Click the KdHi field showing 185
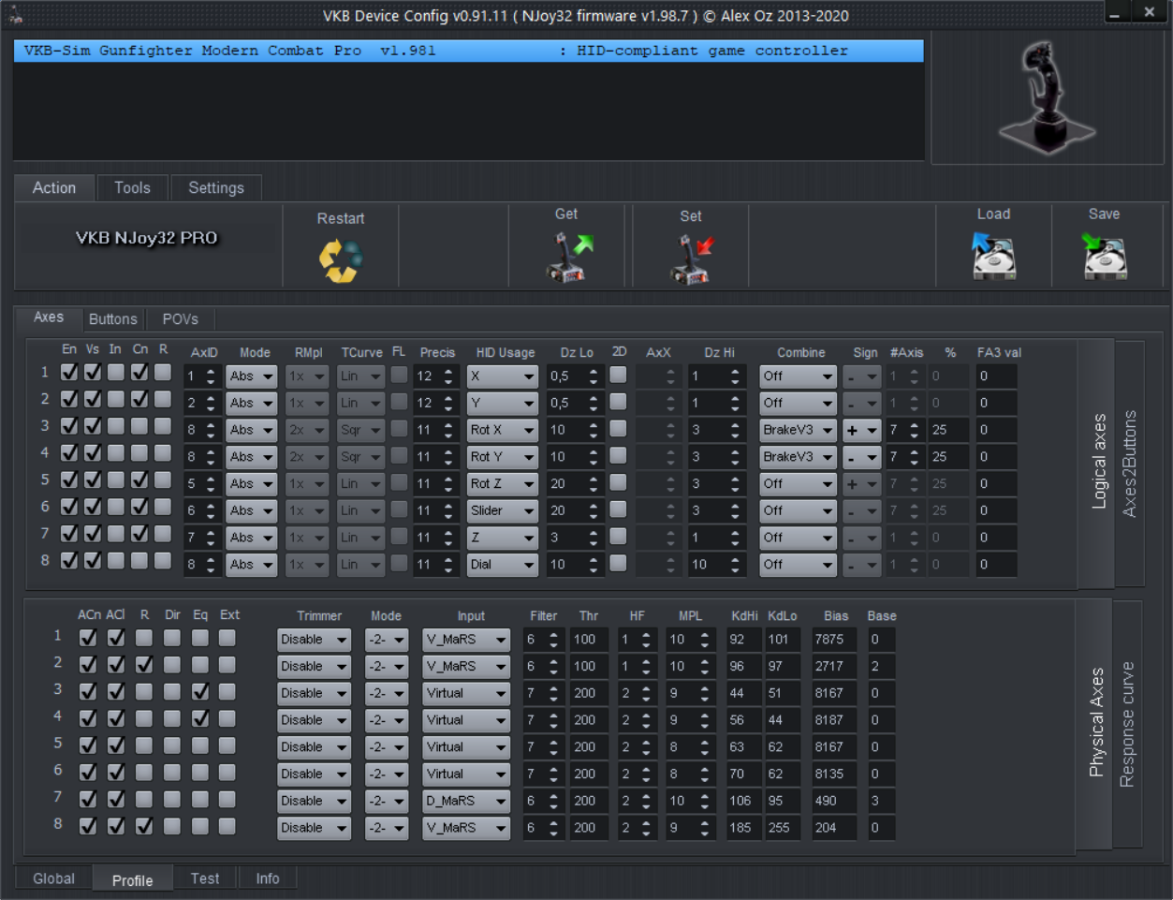This screenshot has width=1173, height=900. point(743,828)
